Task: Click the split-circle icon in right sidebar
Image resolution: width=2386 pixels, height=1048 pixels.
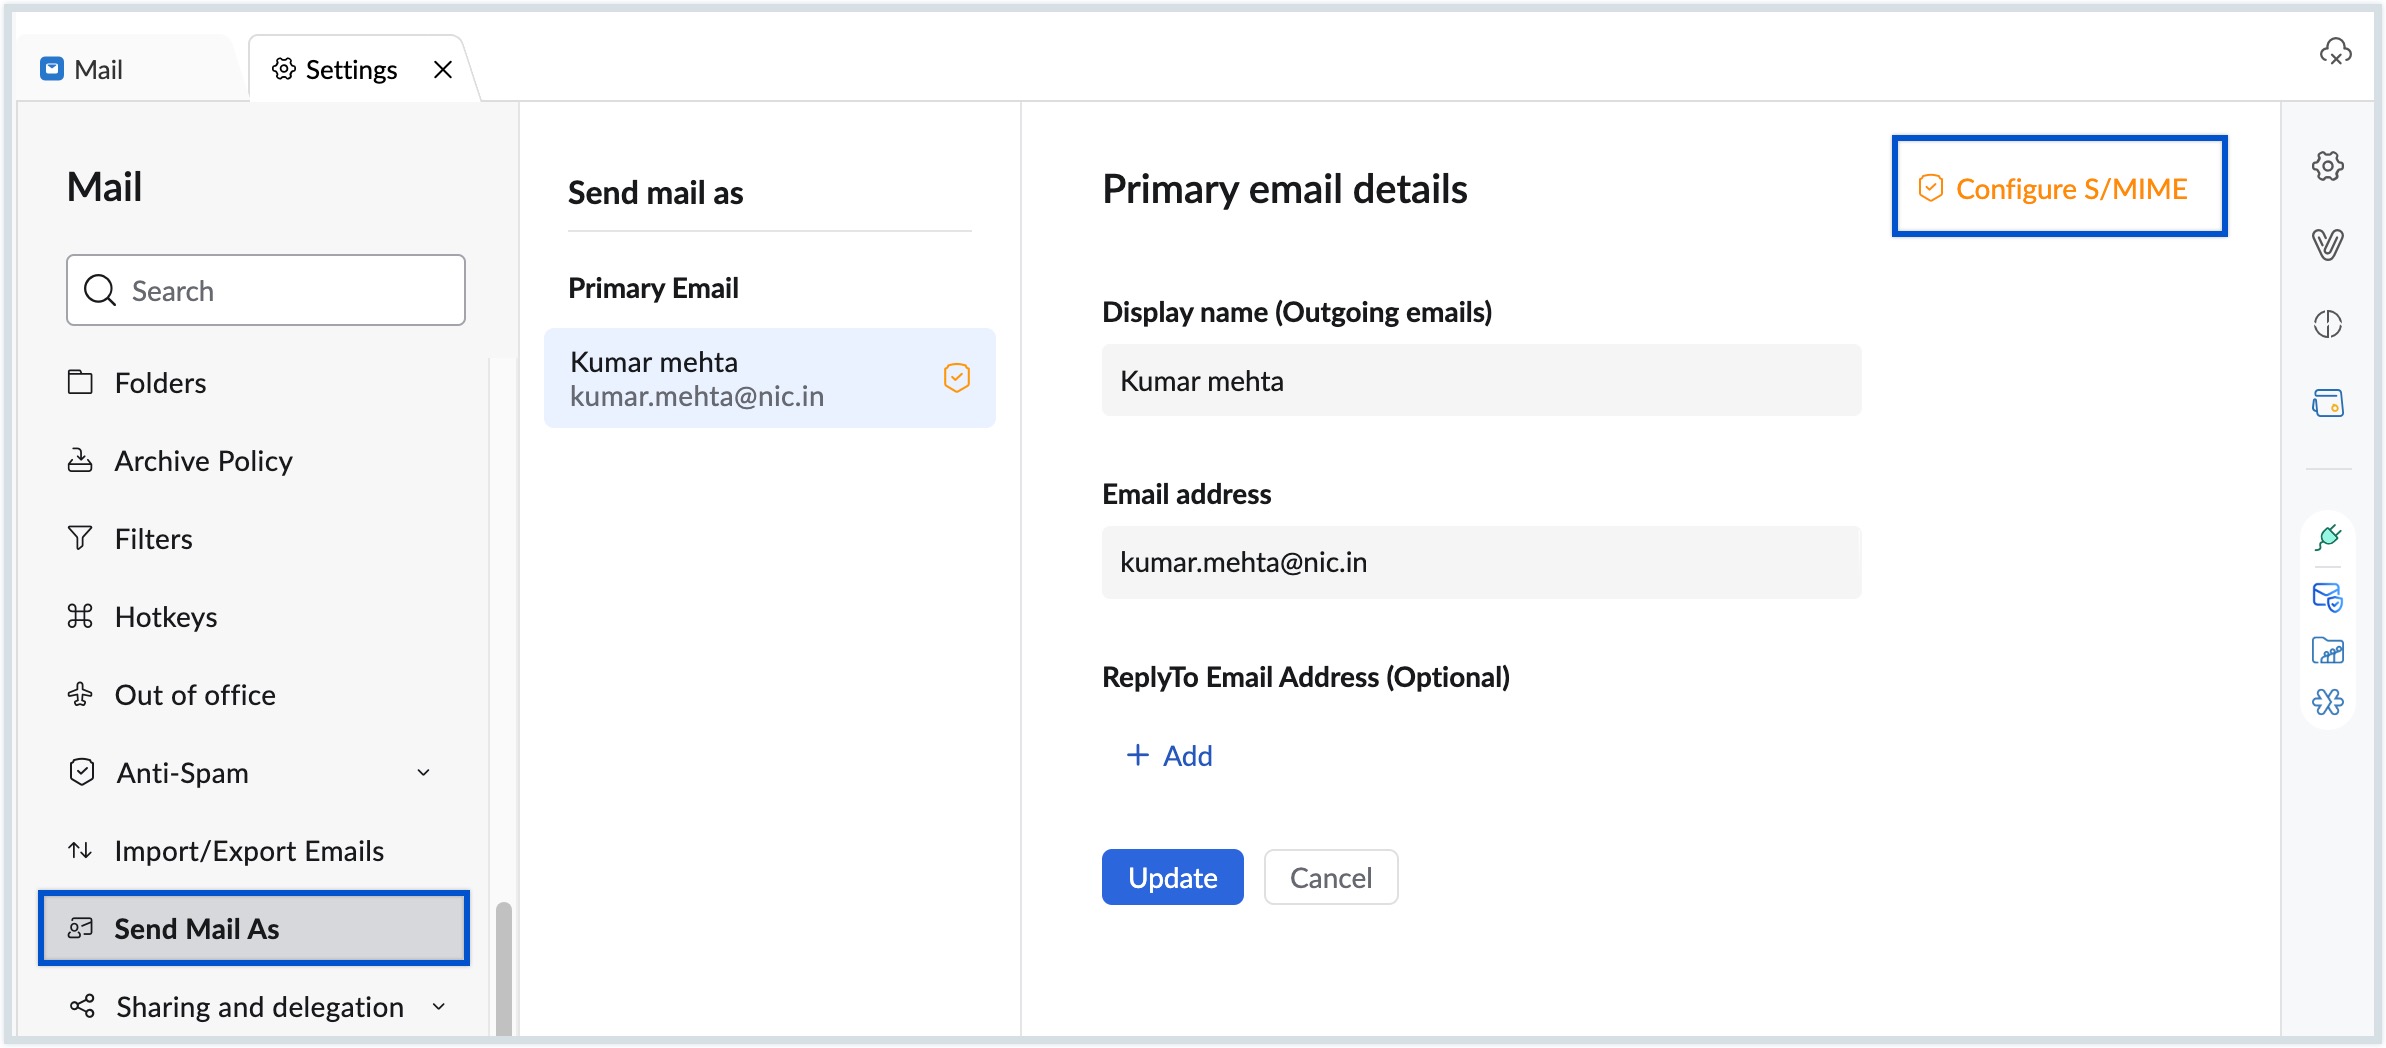Action: (x=2327, y=324)
